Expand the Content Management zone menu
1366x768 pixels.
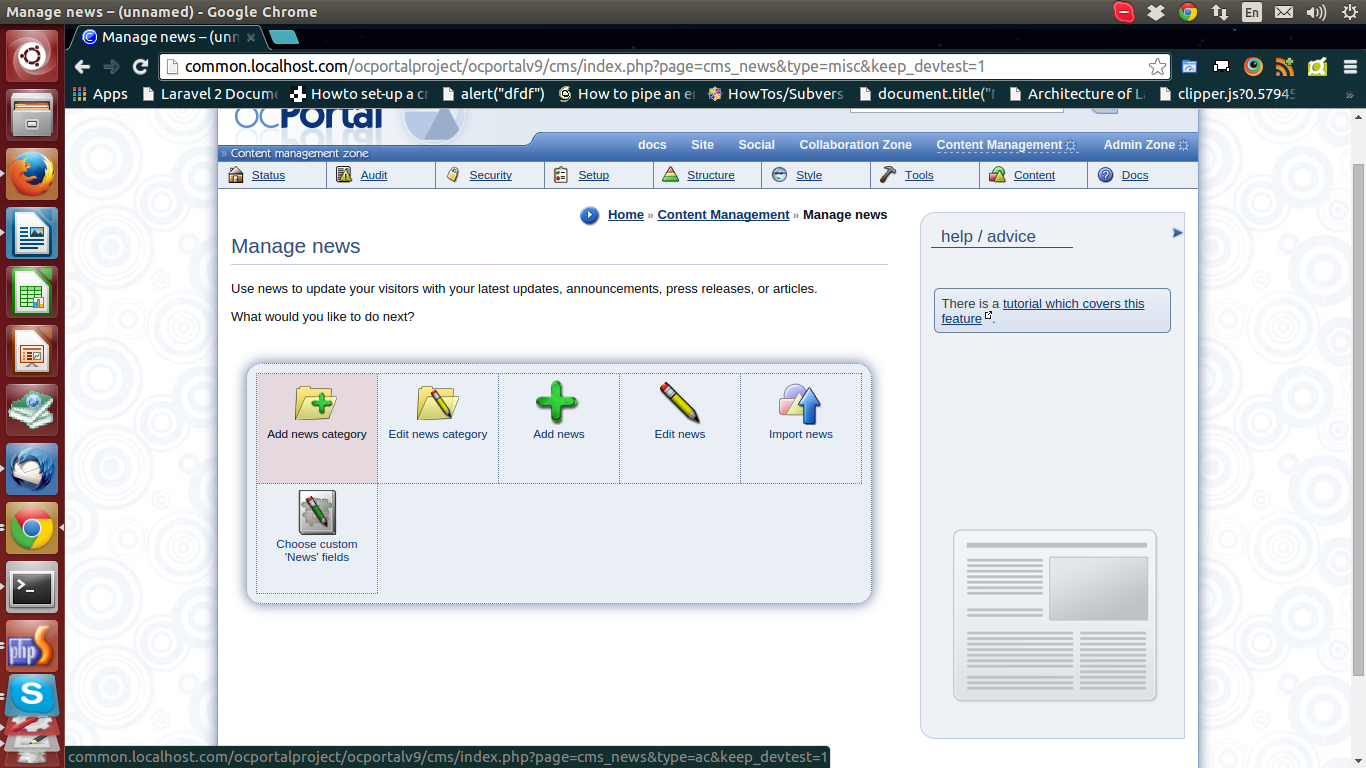click(1006, 145)
